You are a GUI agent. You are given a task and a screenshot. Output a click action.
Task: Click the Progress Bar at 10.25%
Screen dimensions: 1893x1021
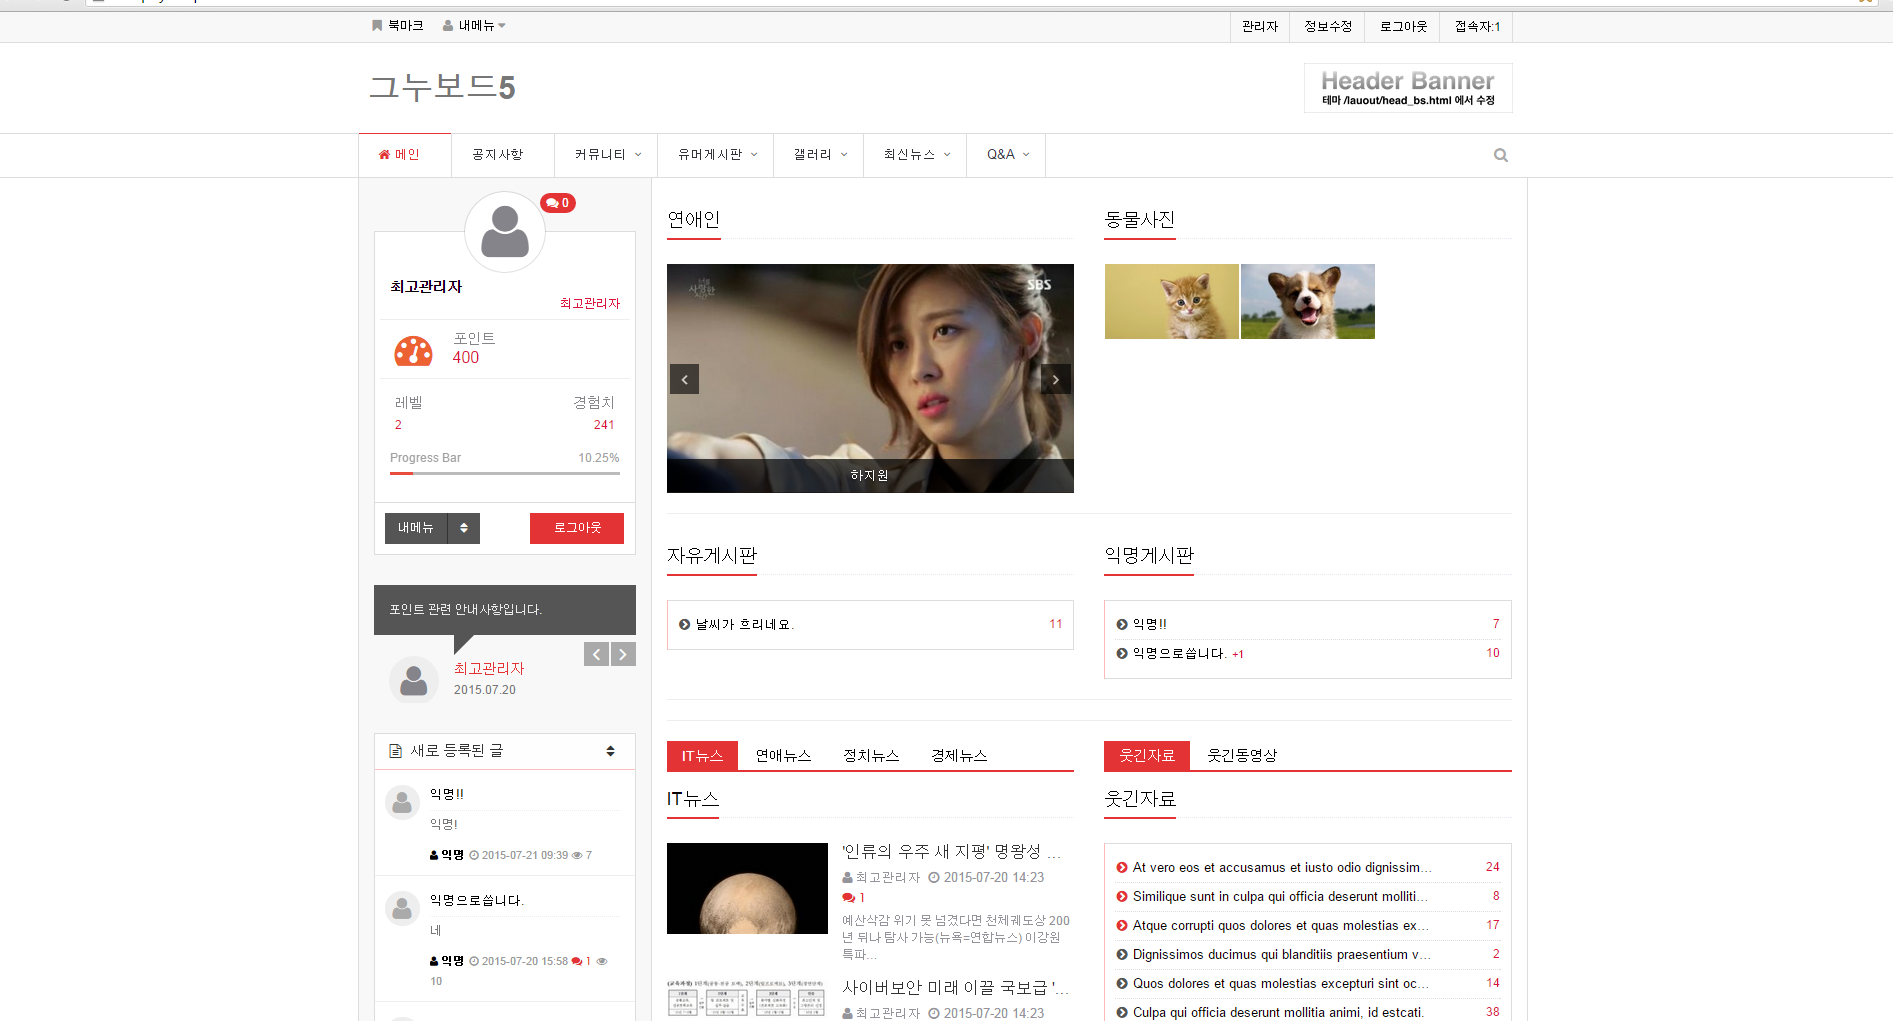[505, 473]
